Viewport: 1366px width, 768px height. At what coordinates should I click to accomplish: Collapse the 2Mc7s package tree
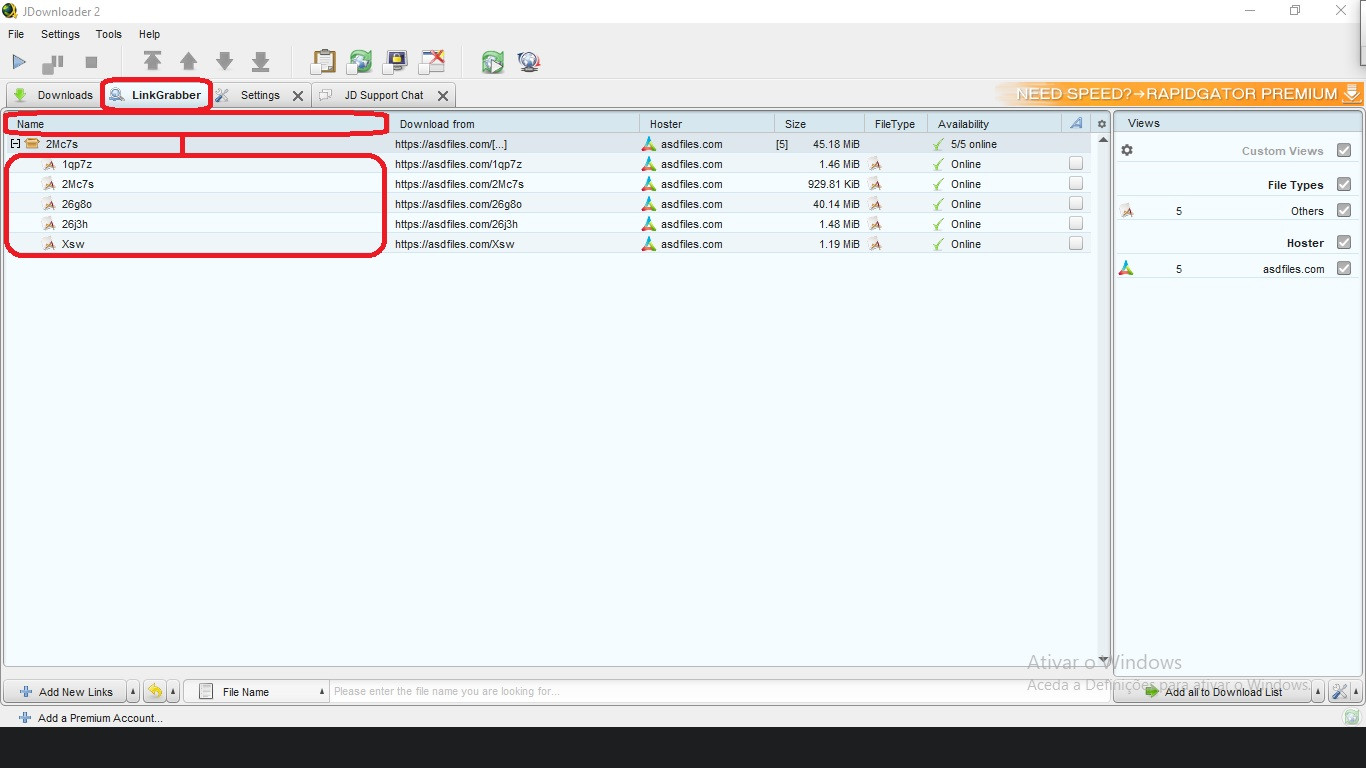coord(15,144)
